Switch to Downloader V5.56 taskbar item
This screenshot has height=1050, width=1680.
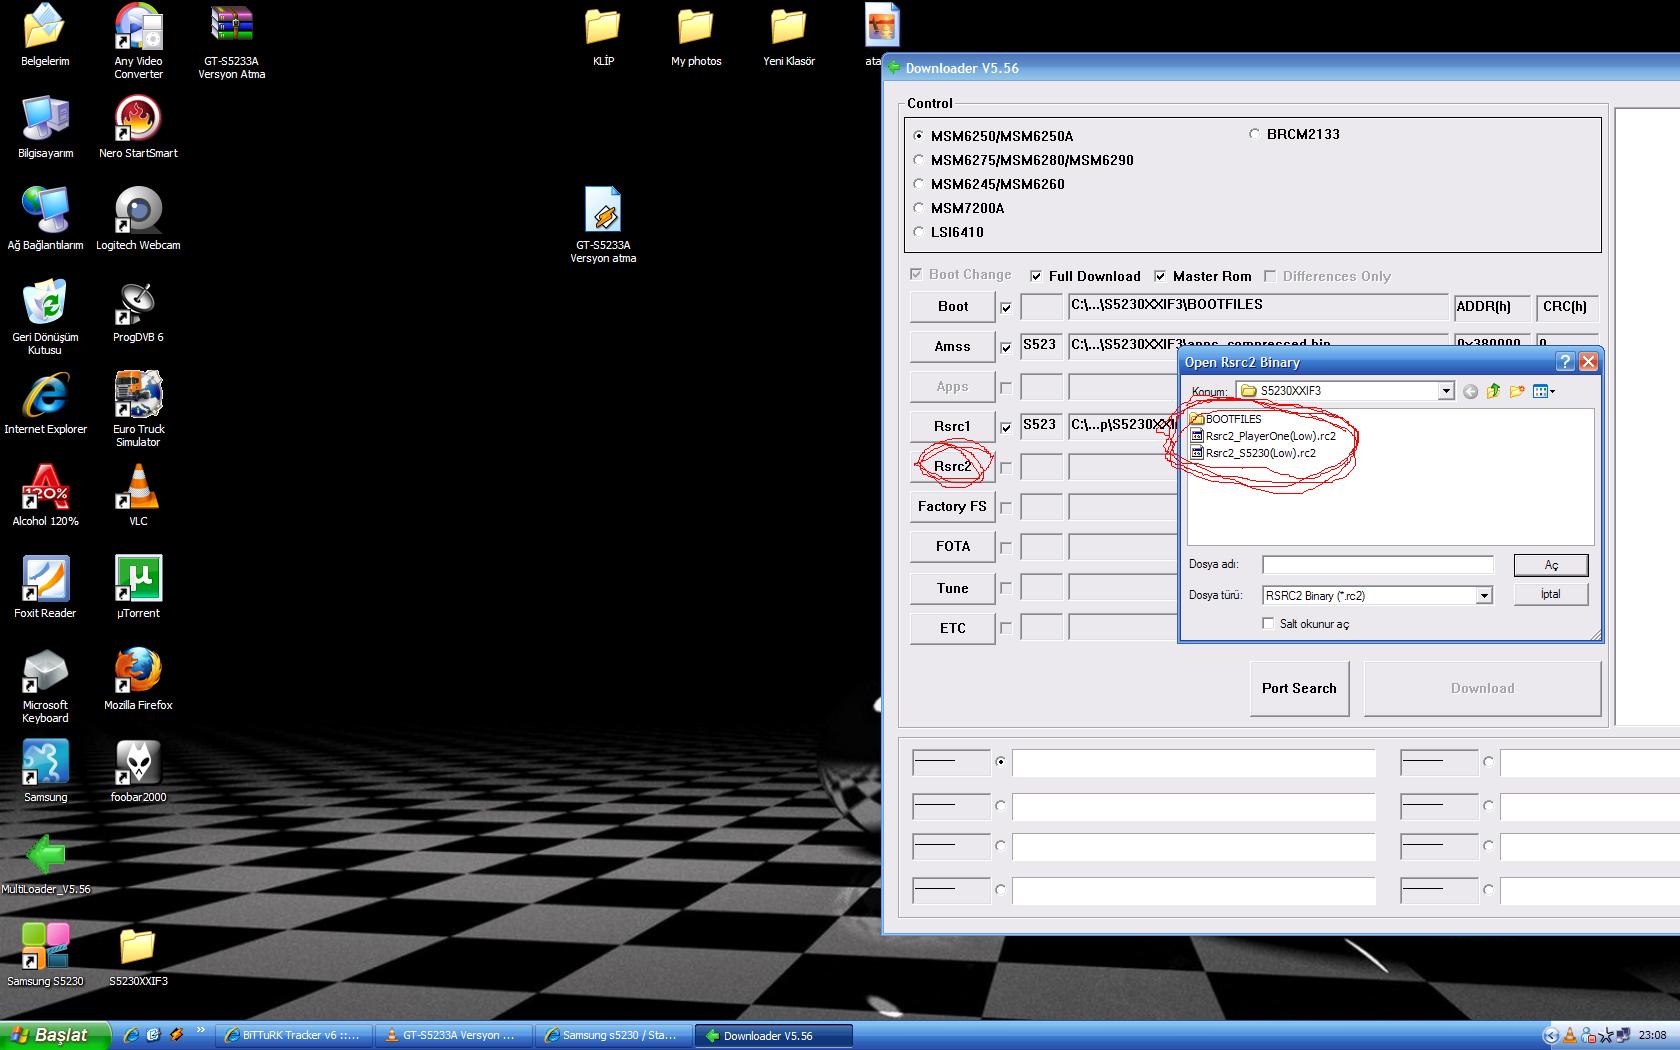(x=775, y=1036)
